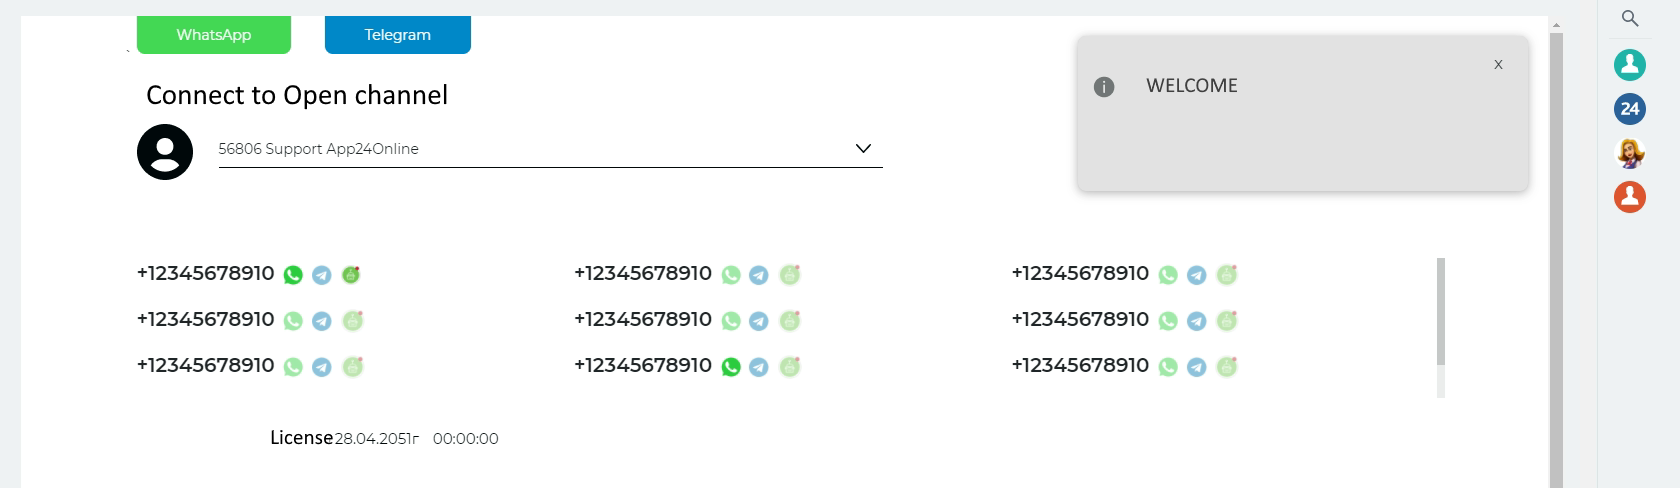Click the dark green robot bot icon
The width and height of the screenshot is (1680, 488).
351,274
